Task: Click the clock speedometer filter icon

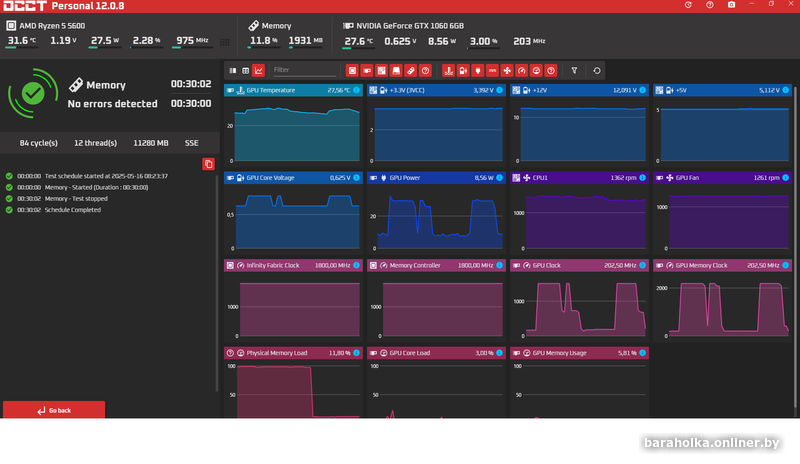Action: 521,70
